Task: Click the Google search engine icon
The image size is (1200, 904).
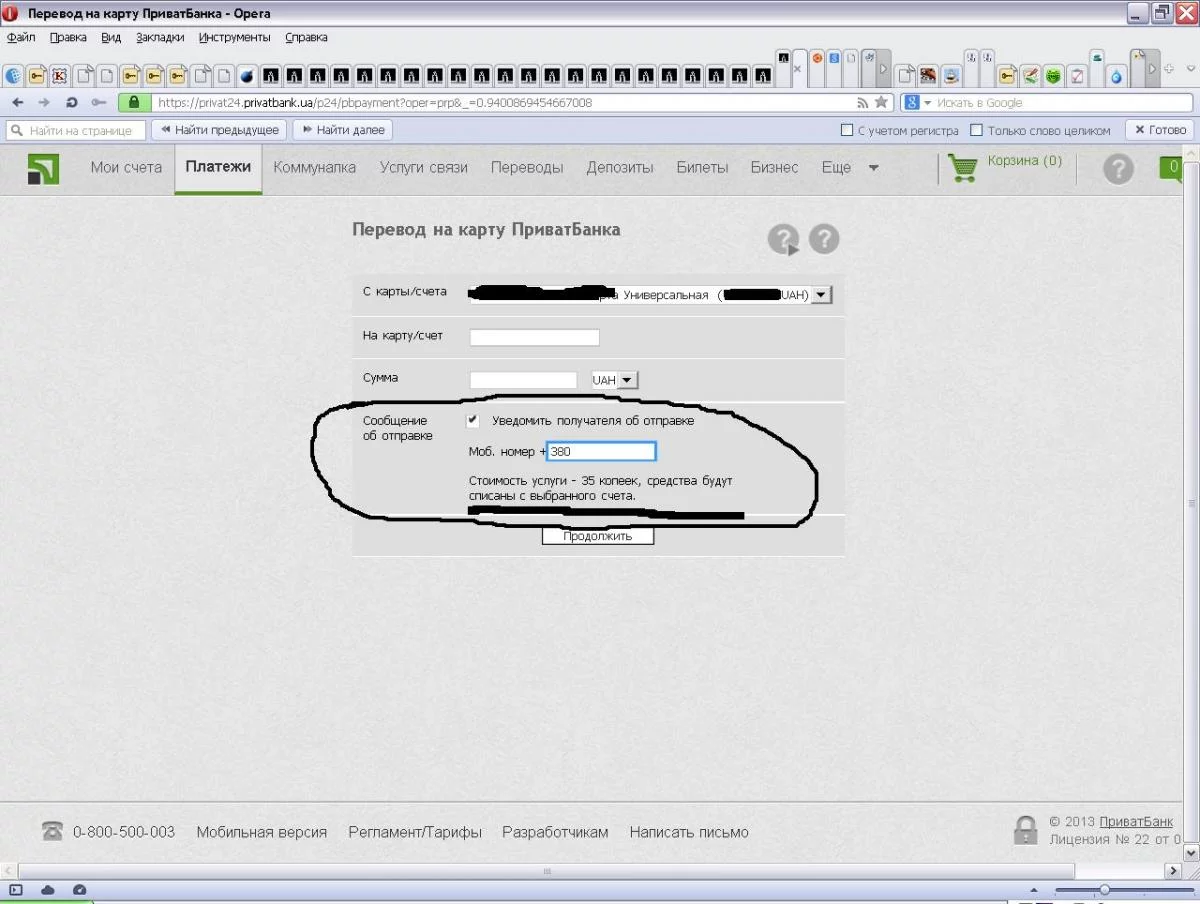Action: [x=912, y=102]
